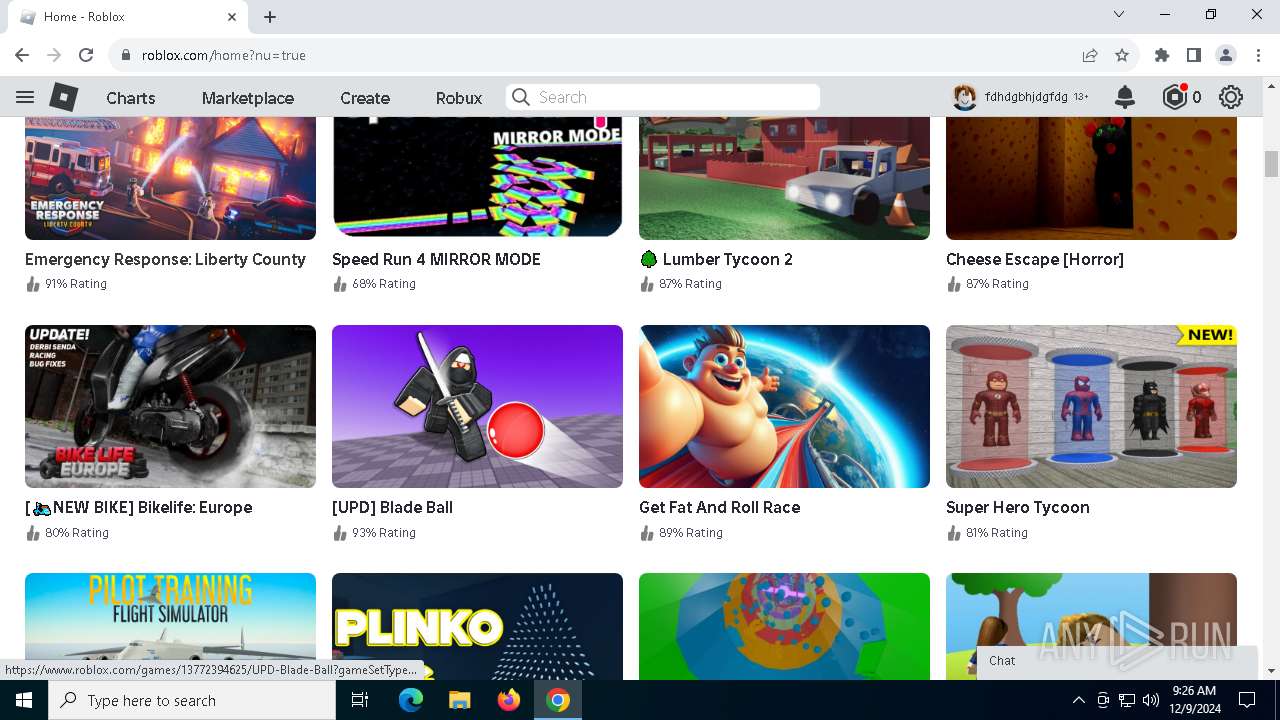Image resolution: width=1280 pixels, height=720 pixels.
Task: Click the Pilot Training Flight Simulator thumbnail
Action: [170, 626]
